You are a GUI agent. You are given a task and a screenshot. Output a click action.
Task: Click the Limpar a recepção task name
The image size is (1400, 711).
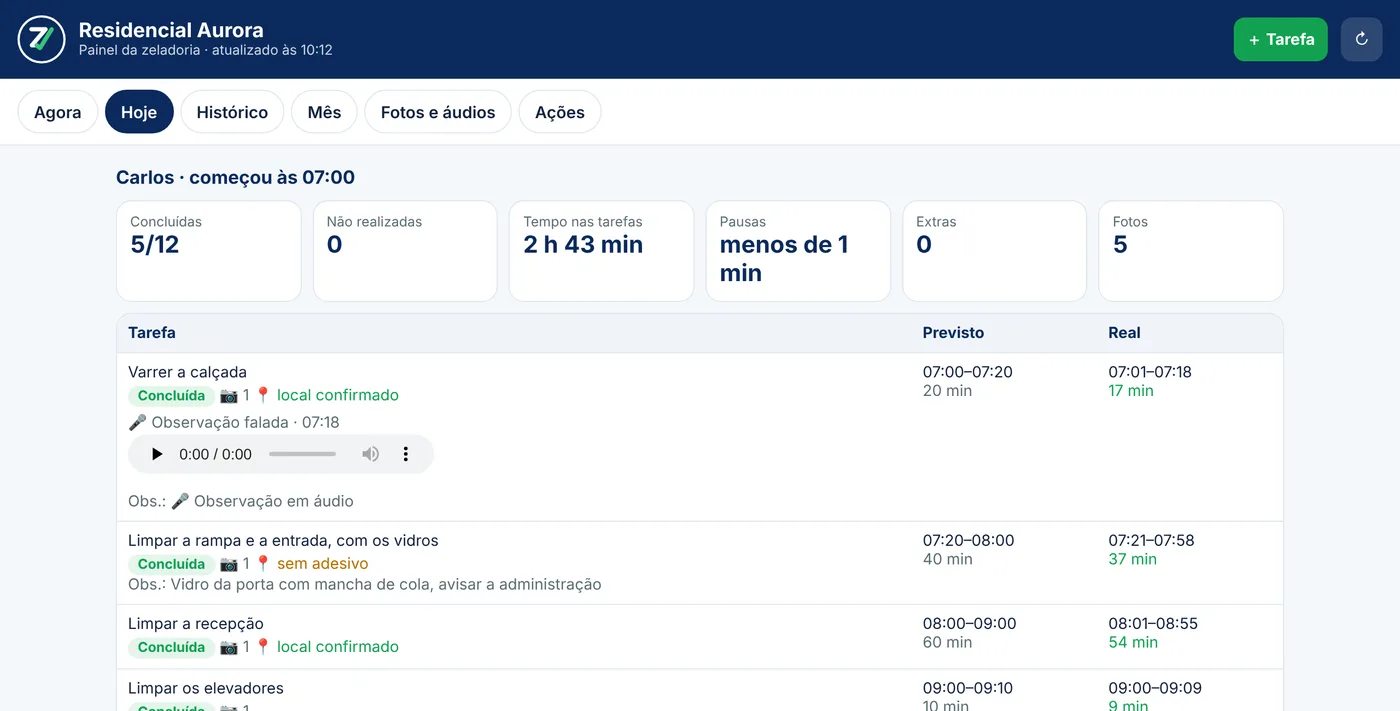point(196,624)
